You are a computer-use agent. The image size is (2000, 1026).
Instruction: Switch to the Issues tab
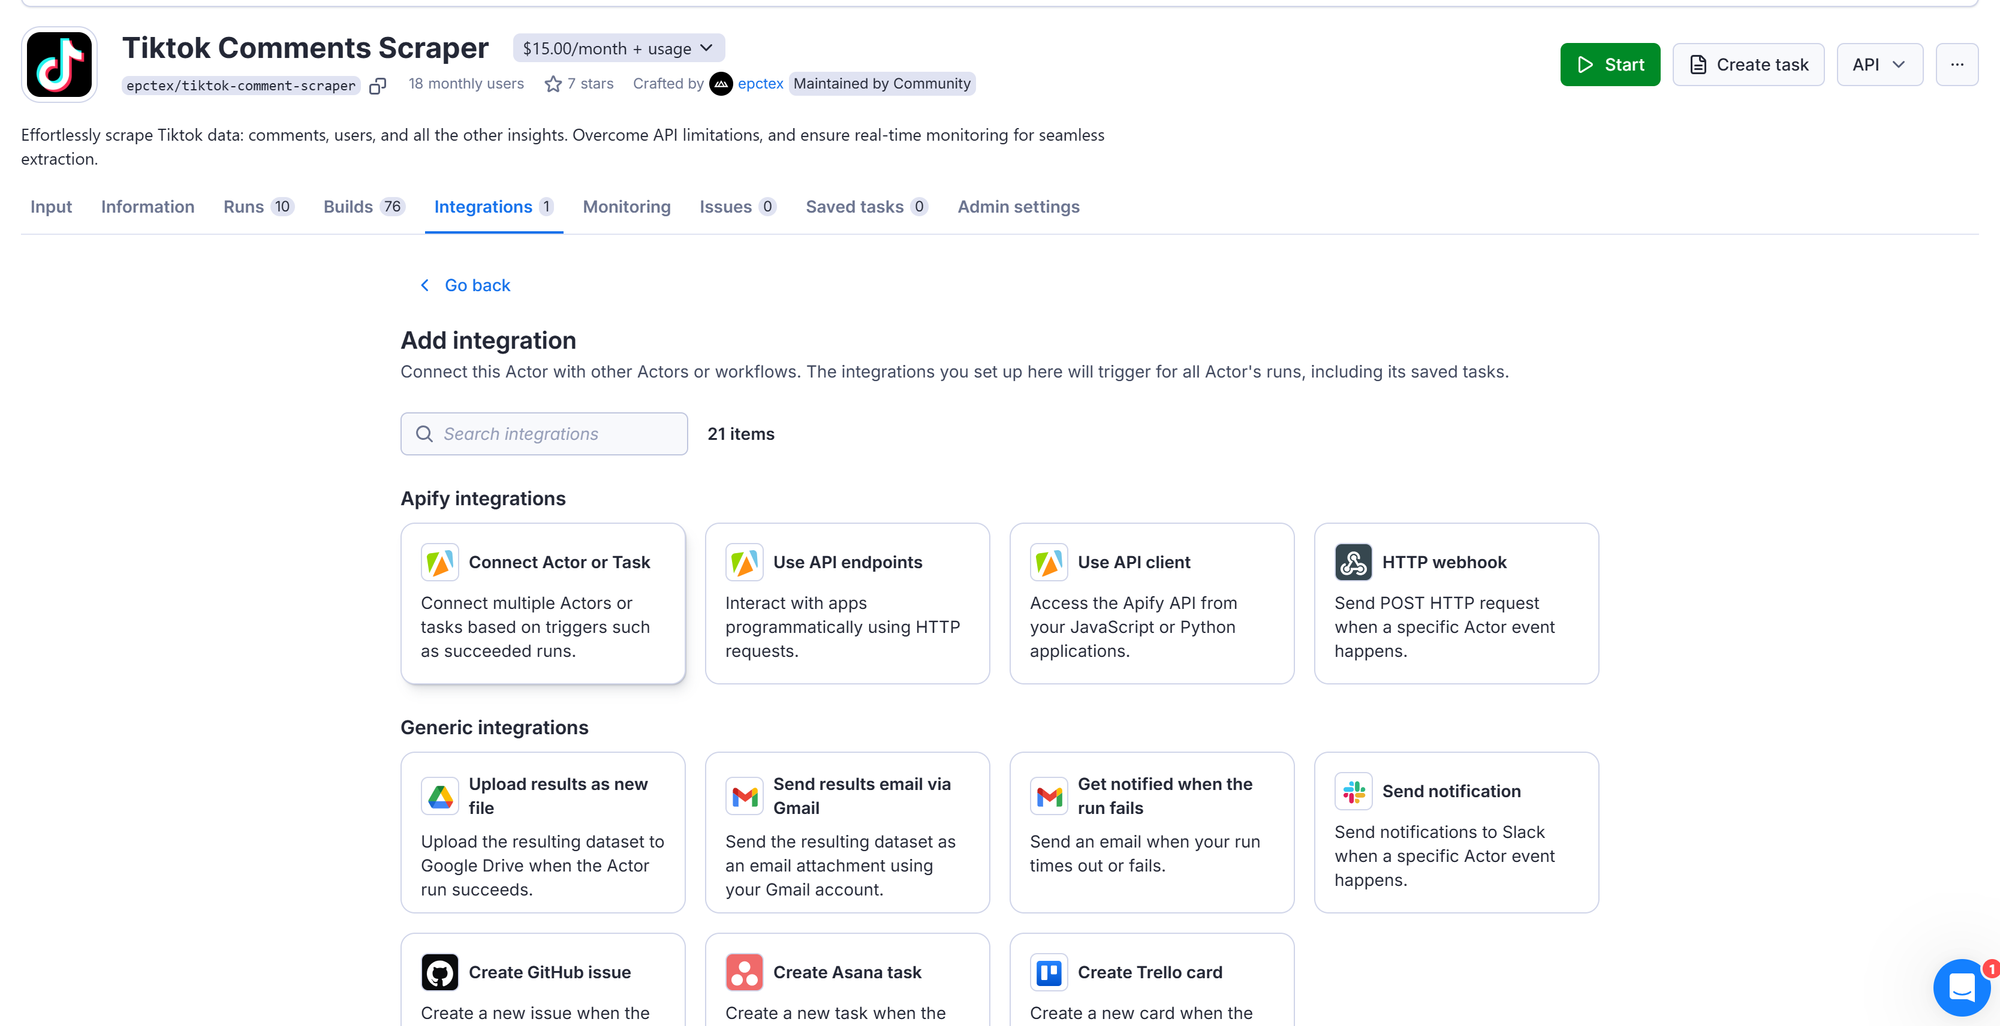pyautogui.click(x=738, y=207)
